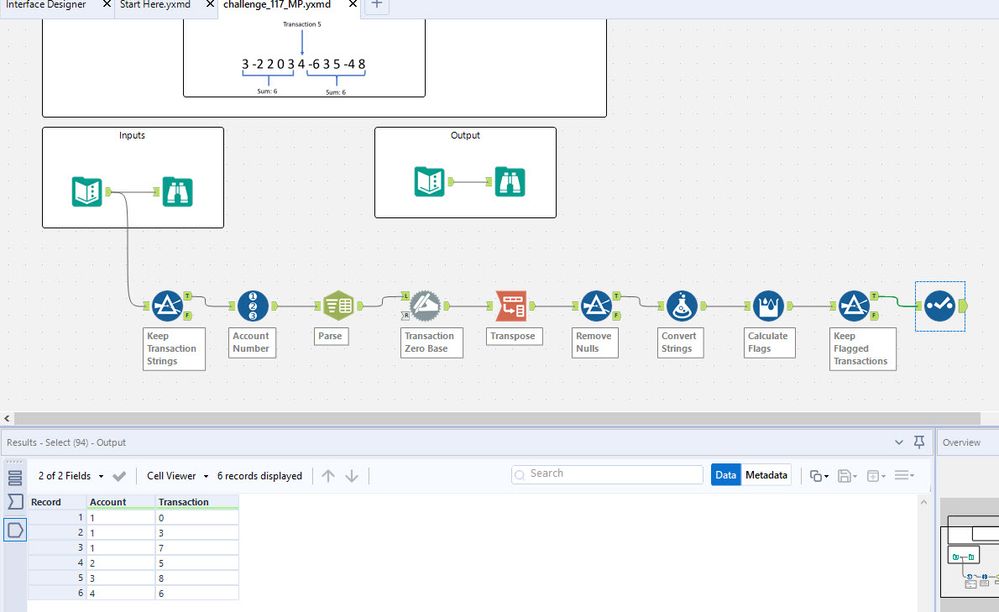Click the 6 records displayed text
The image size is (999, 612).
(259, 476)
